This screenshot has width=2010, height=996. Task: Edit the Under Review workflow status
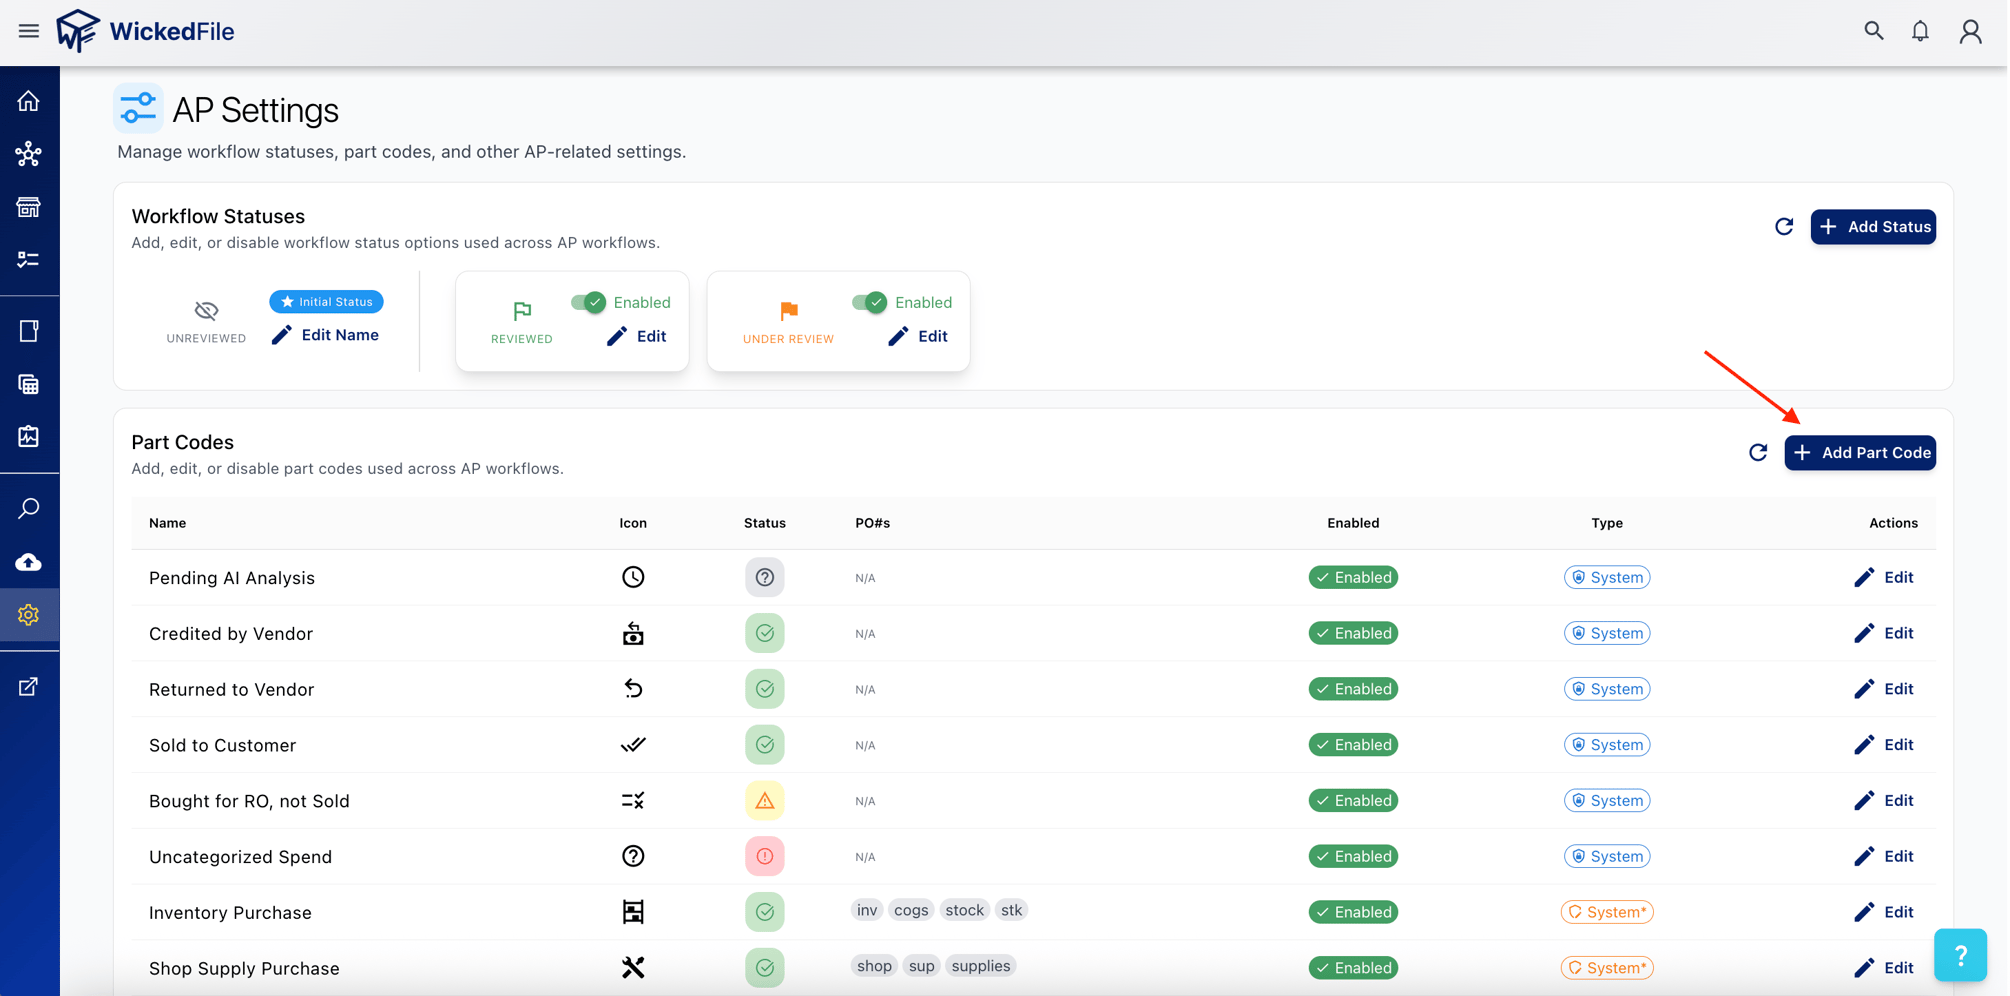click(x=918, y=336)
